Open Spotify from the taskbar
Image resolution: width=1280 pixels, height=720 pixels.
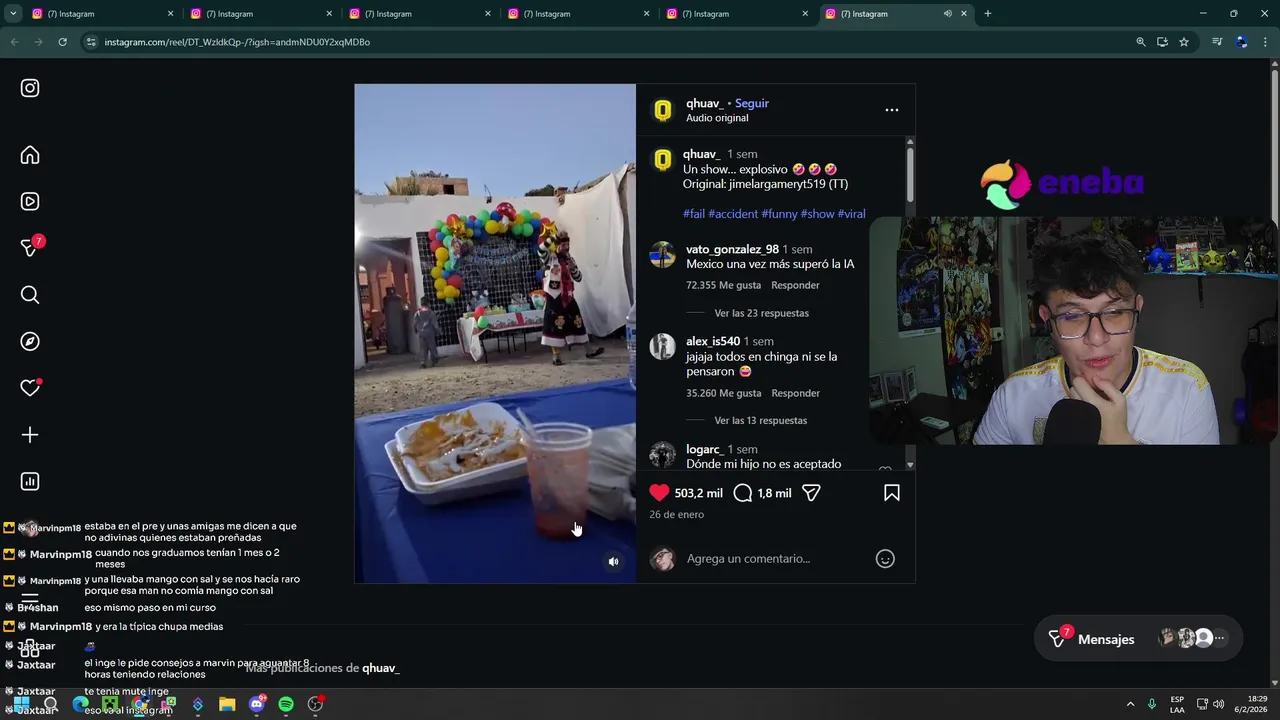286,704
